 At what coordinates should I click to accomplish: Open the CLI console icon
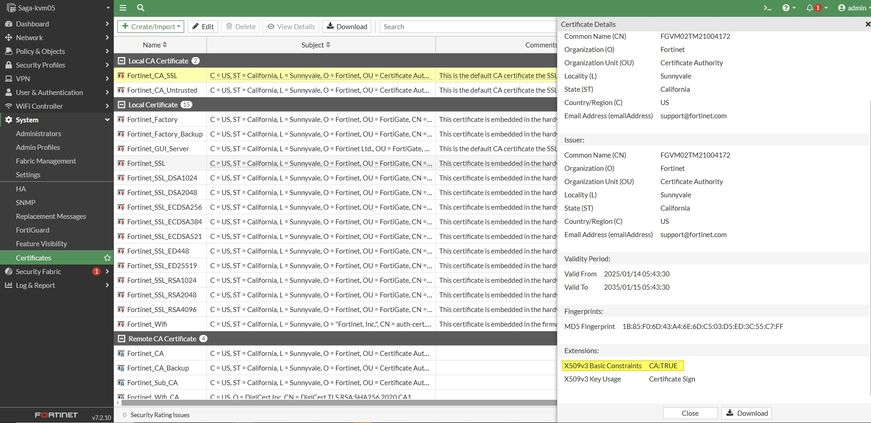pyautogui.click(x=767, y=8)
